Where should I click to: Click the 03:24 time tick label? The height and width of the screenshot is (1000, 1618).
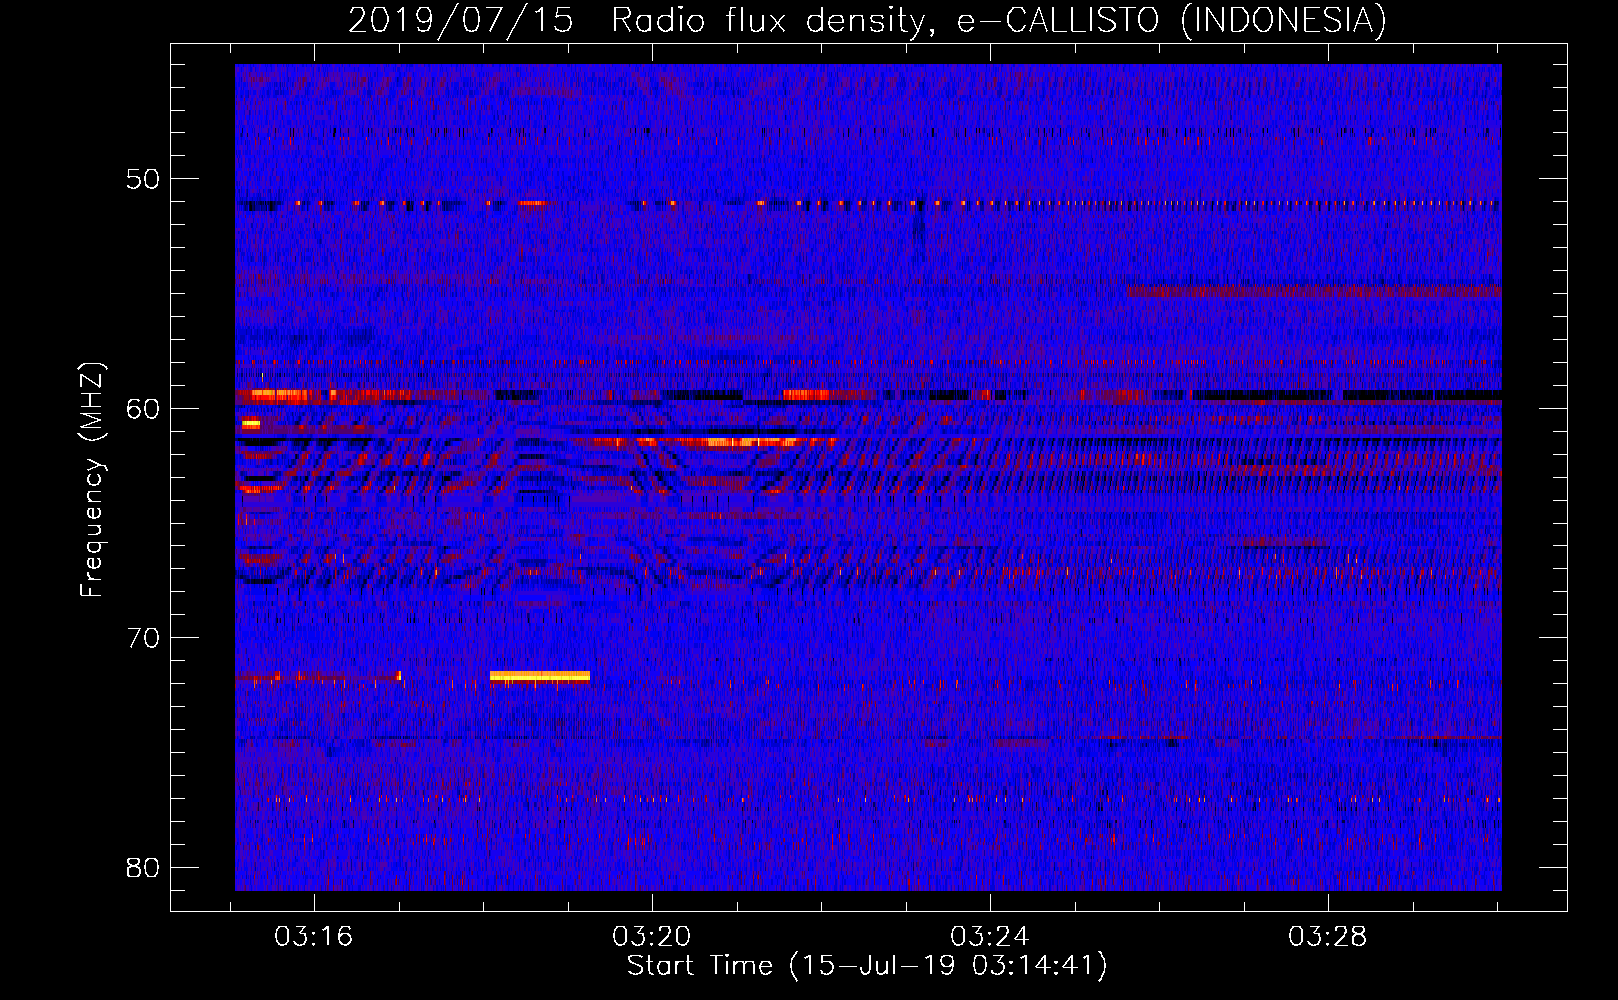coord(990,936)
